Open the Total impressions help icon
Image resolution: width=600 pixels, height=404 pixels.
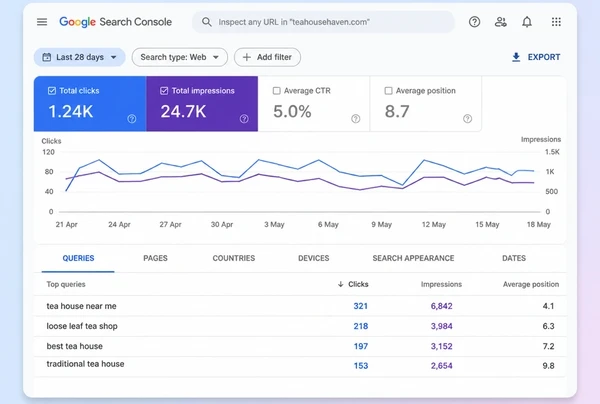(x=244, y=119)
